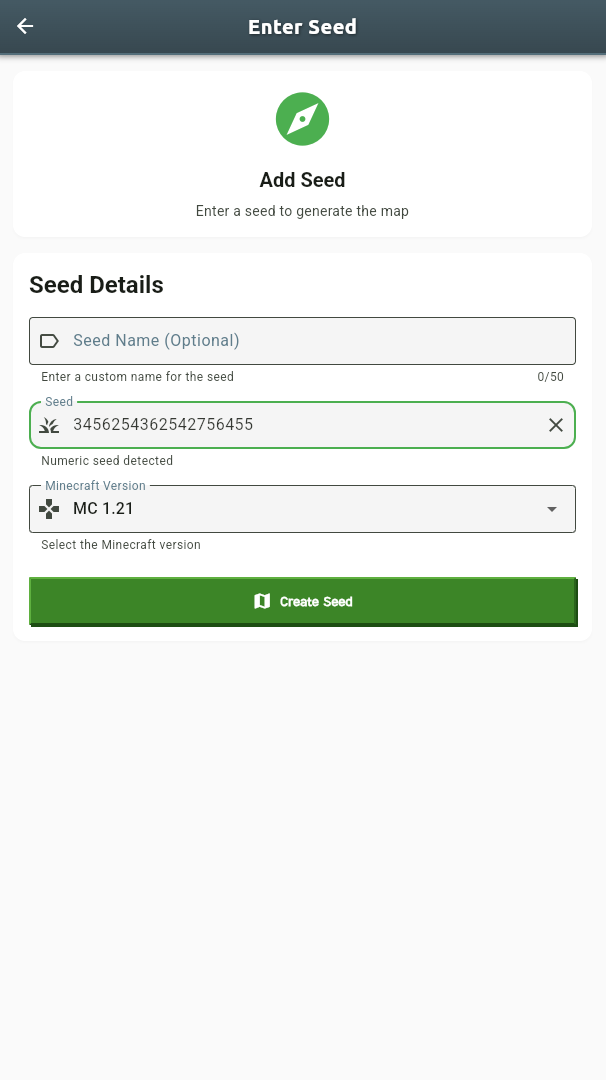
Task: Click the 0/50 character counter
Action: (x=552, y=376)
